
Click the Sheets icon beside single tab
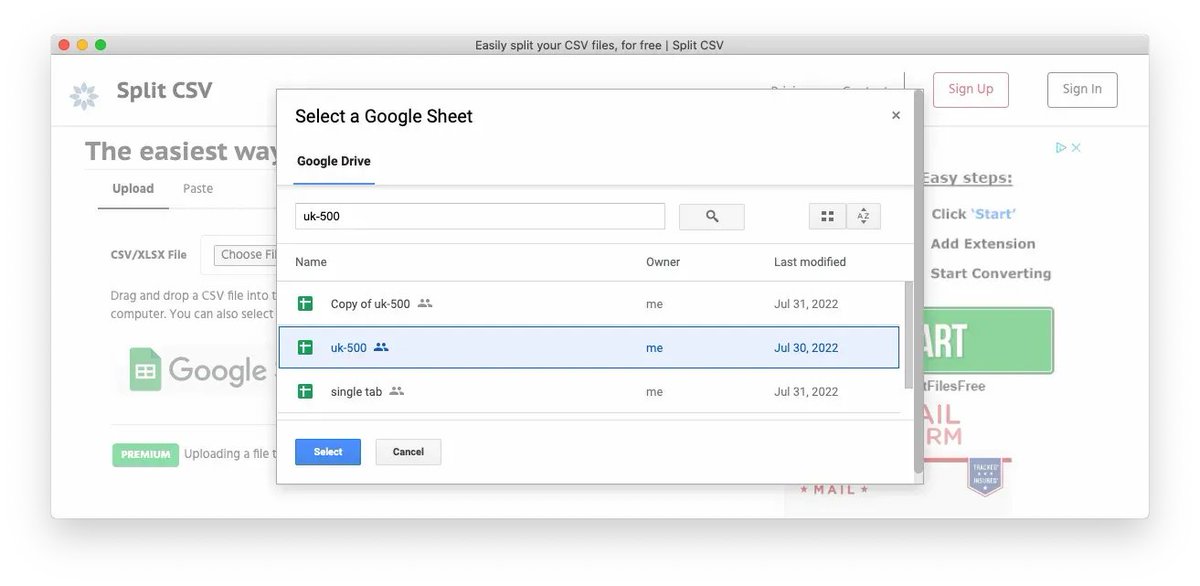click(x=305, y=392)
